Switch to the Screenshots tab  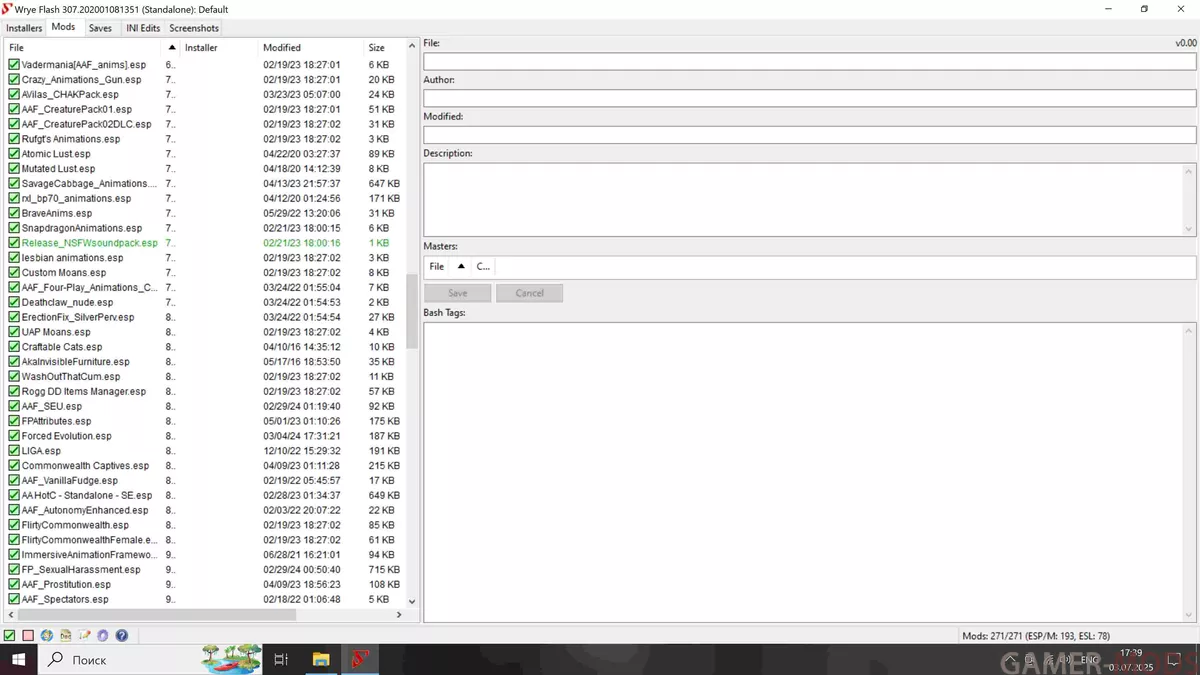tap(194, 28)
